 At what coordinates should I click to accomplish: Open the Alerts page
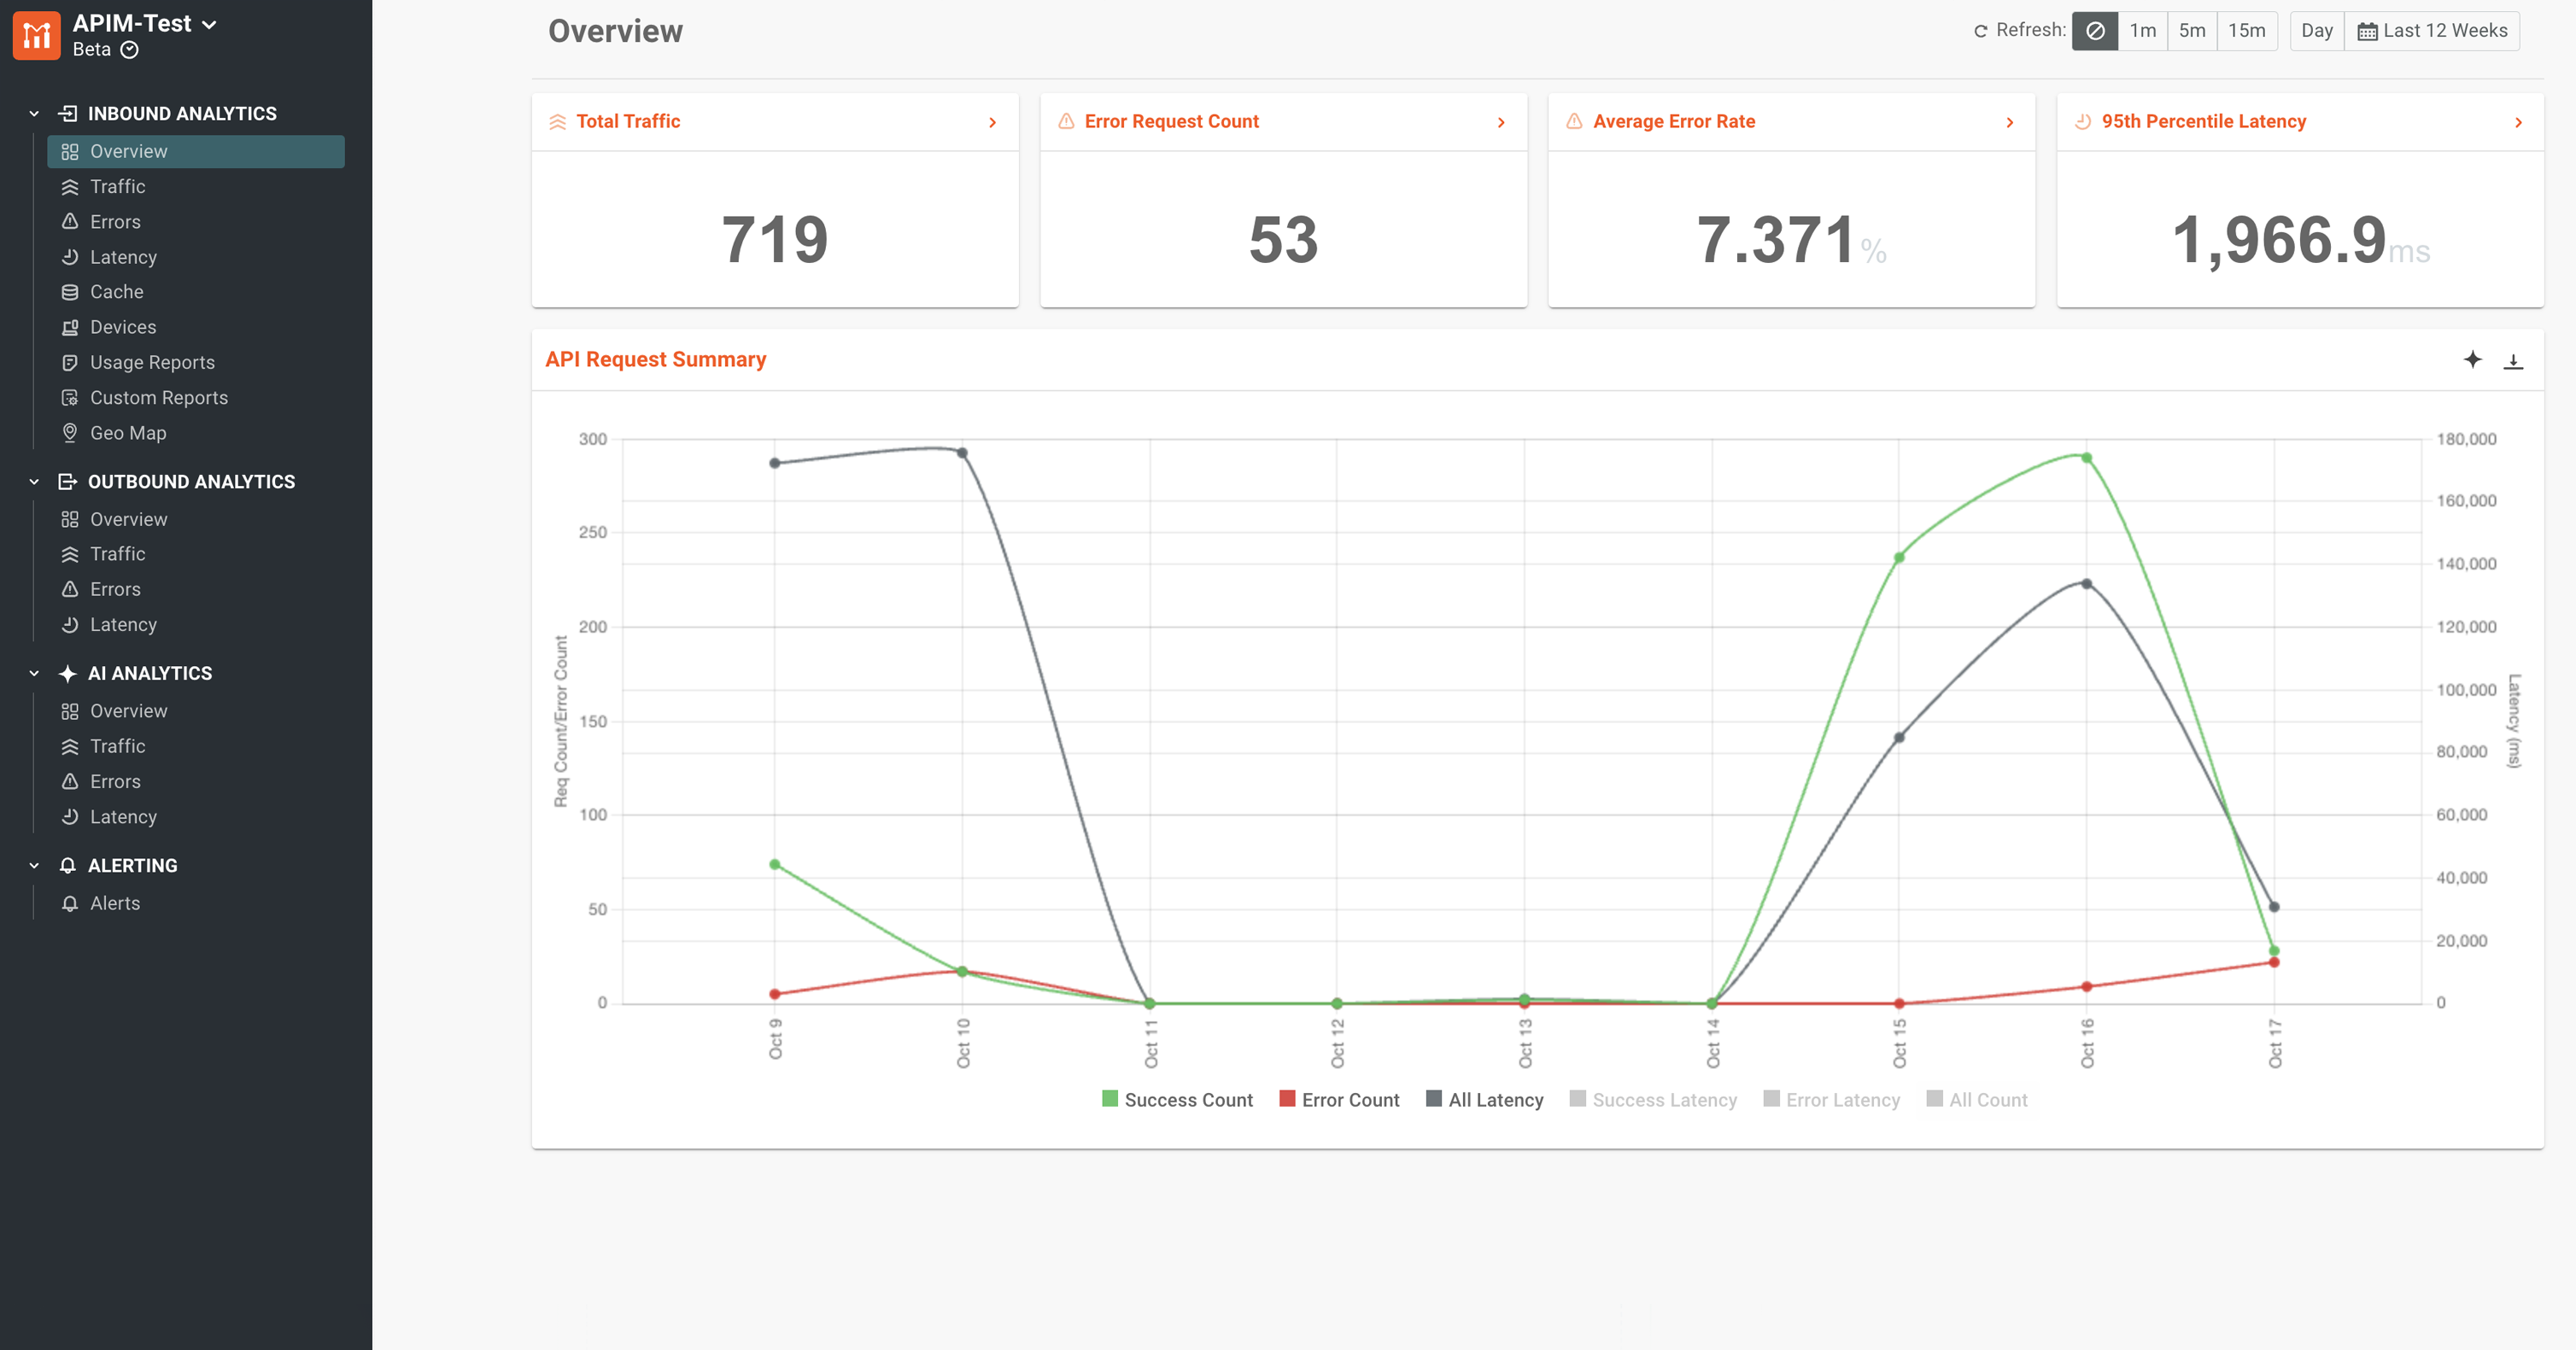point(115,902)
